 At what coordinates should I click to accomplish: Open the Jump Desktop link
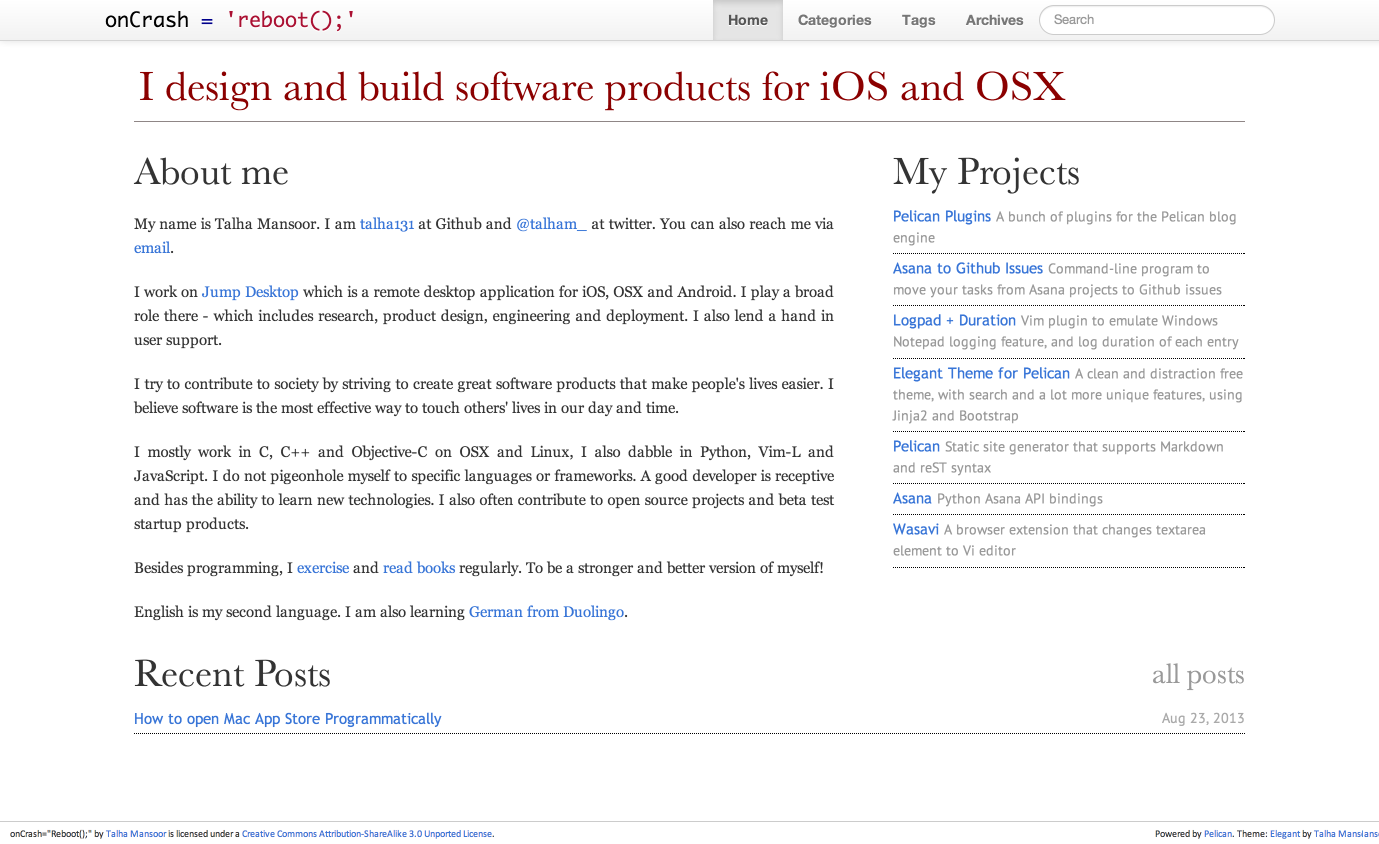tap(250, 292)
